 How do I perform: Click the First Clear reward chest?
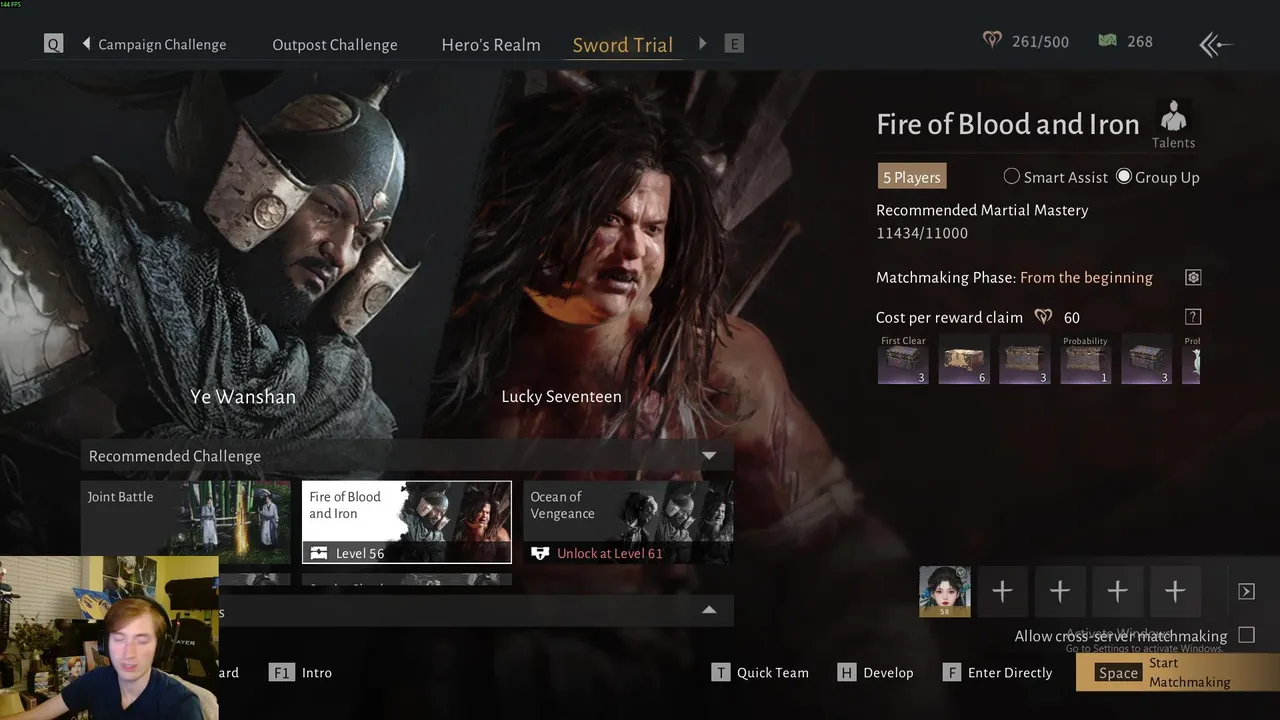coord(903,360)
